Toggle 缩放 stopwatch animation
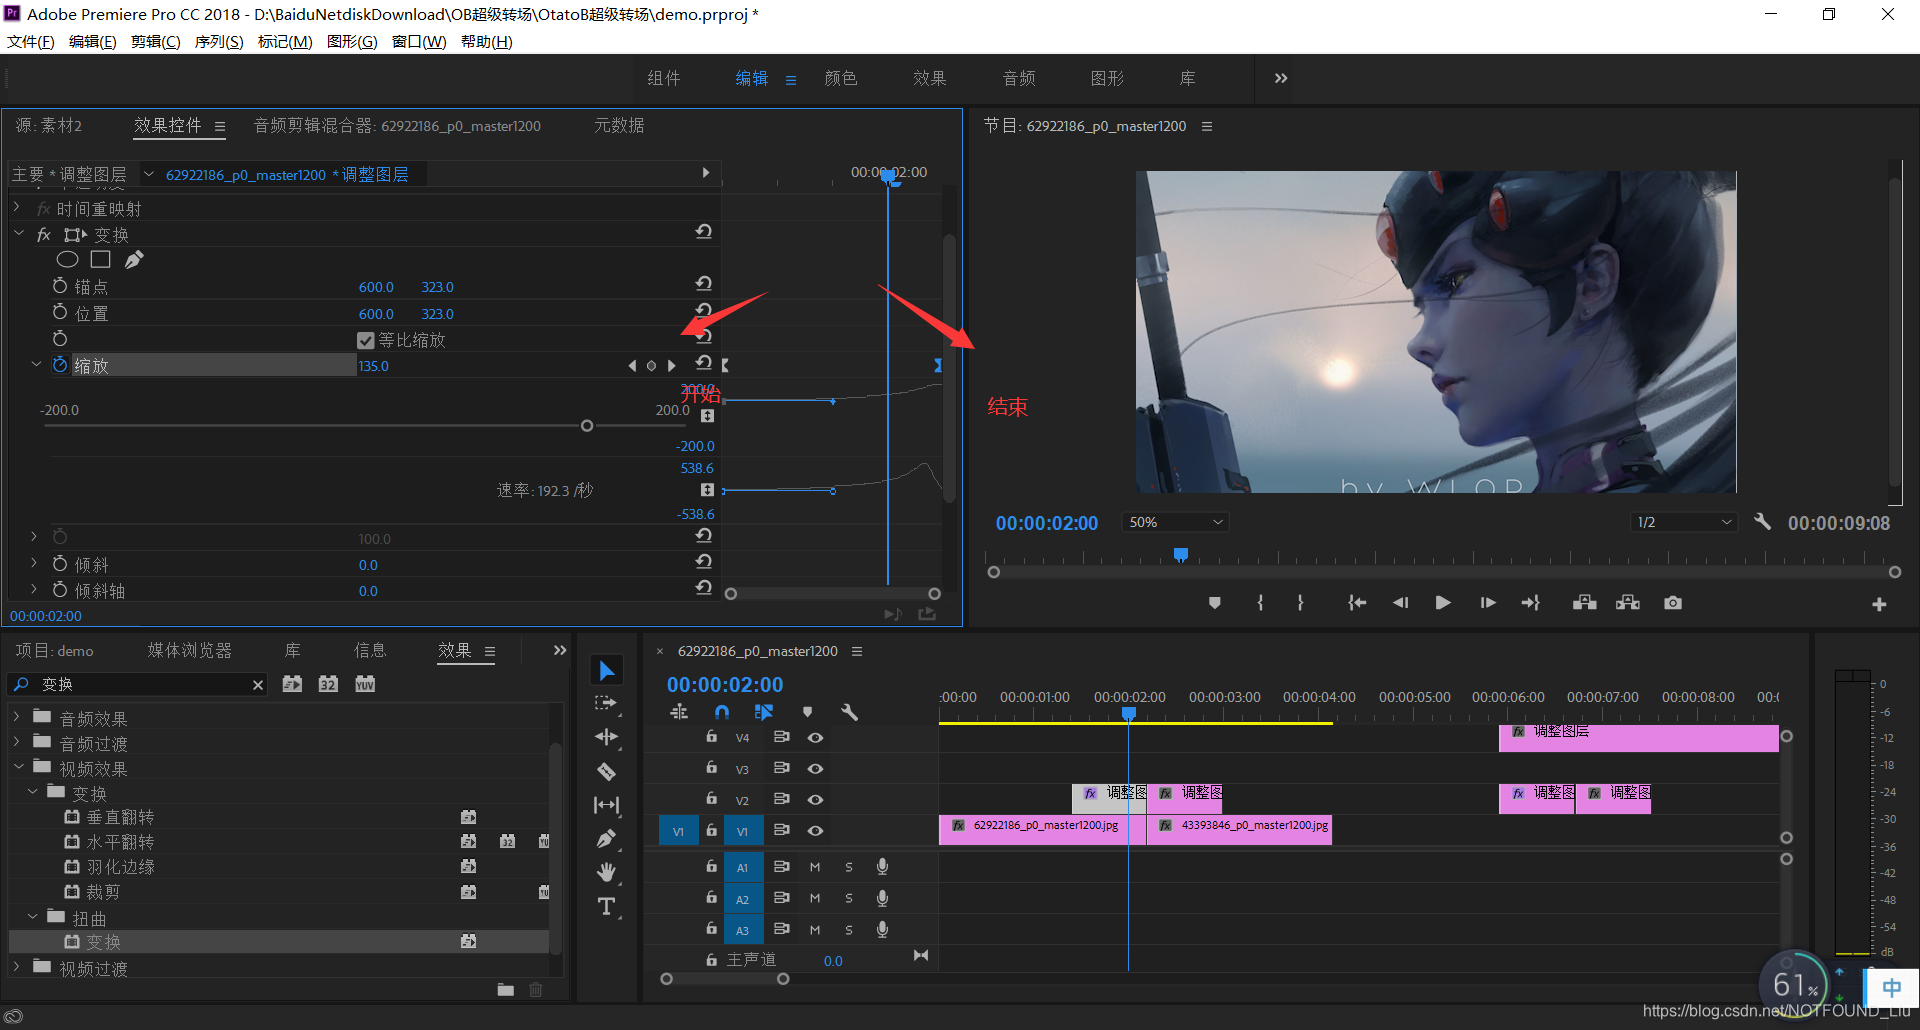Viewport: 1920px width, 1030px height. pyautogui.click(x=60, y=365)
